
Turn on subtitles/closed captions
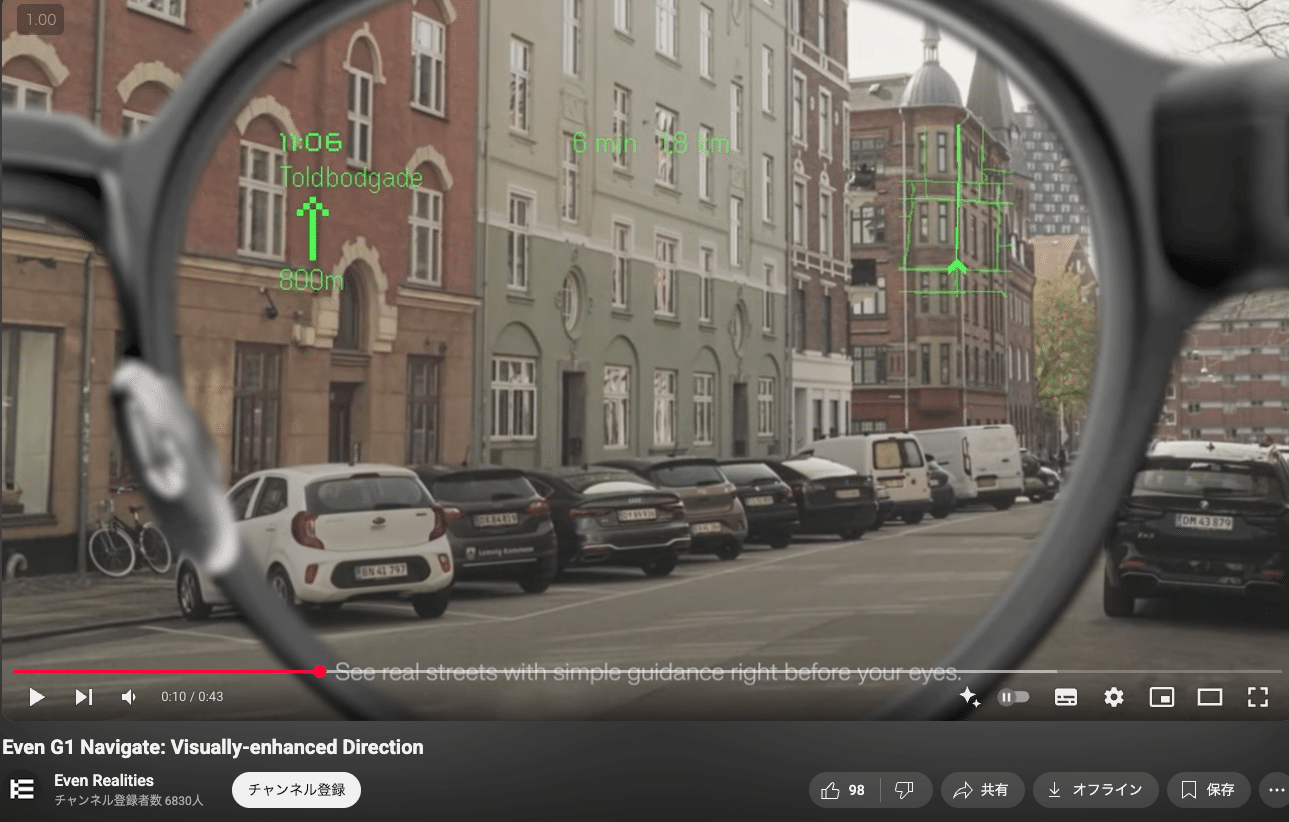point(1066,697)
